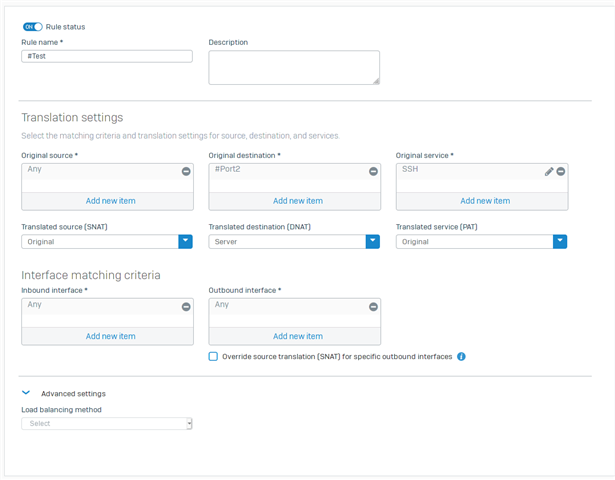Enable Override source translation (SNAT) checkbox

point(213,356)
